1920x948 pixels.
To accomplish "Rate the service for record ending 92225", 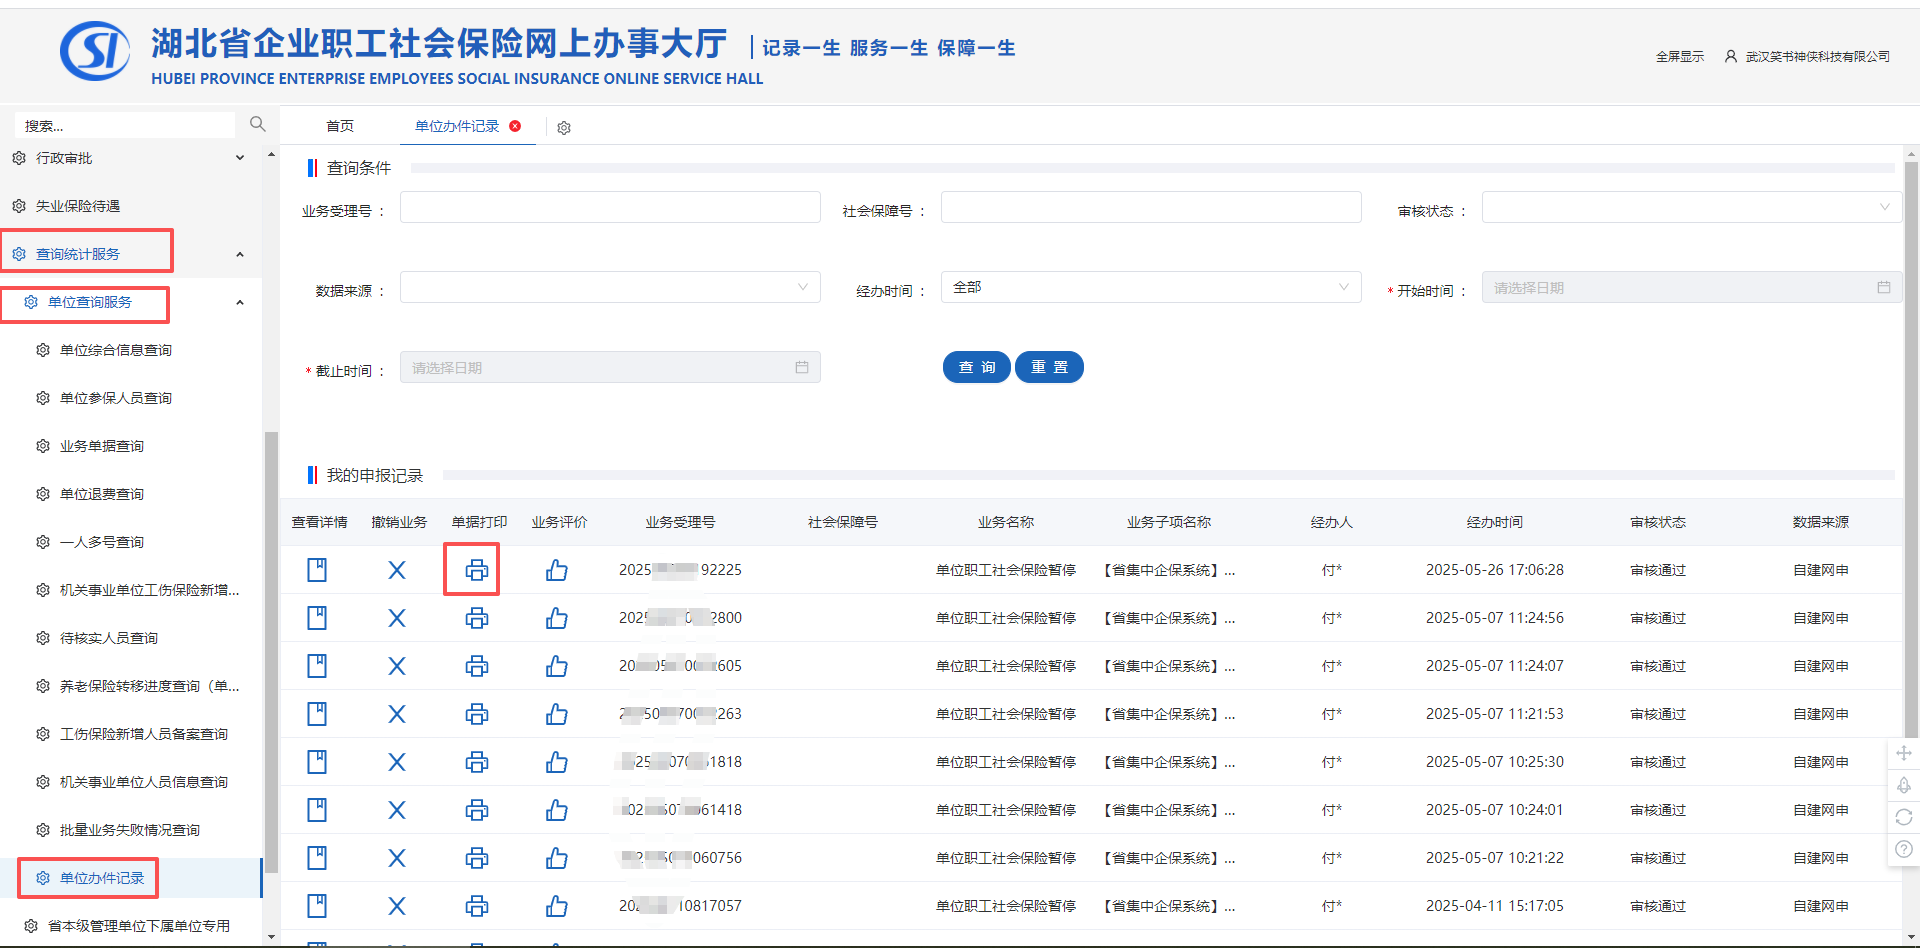I will [x=557, y=570].
